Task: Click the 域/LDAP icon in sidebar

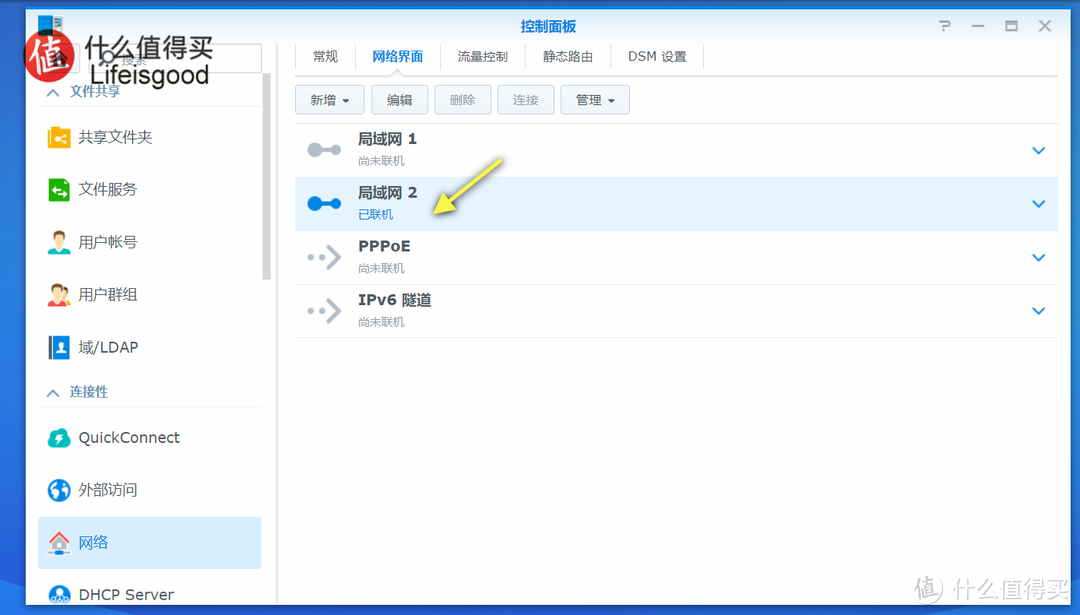Action: (x=59, y=347)
